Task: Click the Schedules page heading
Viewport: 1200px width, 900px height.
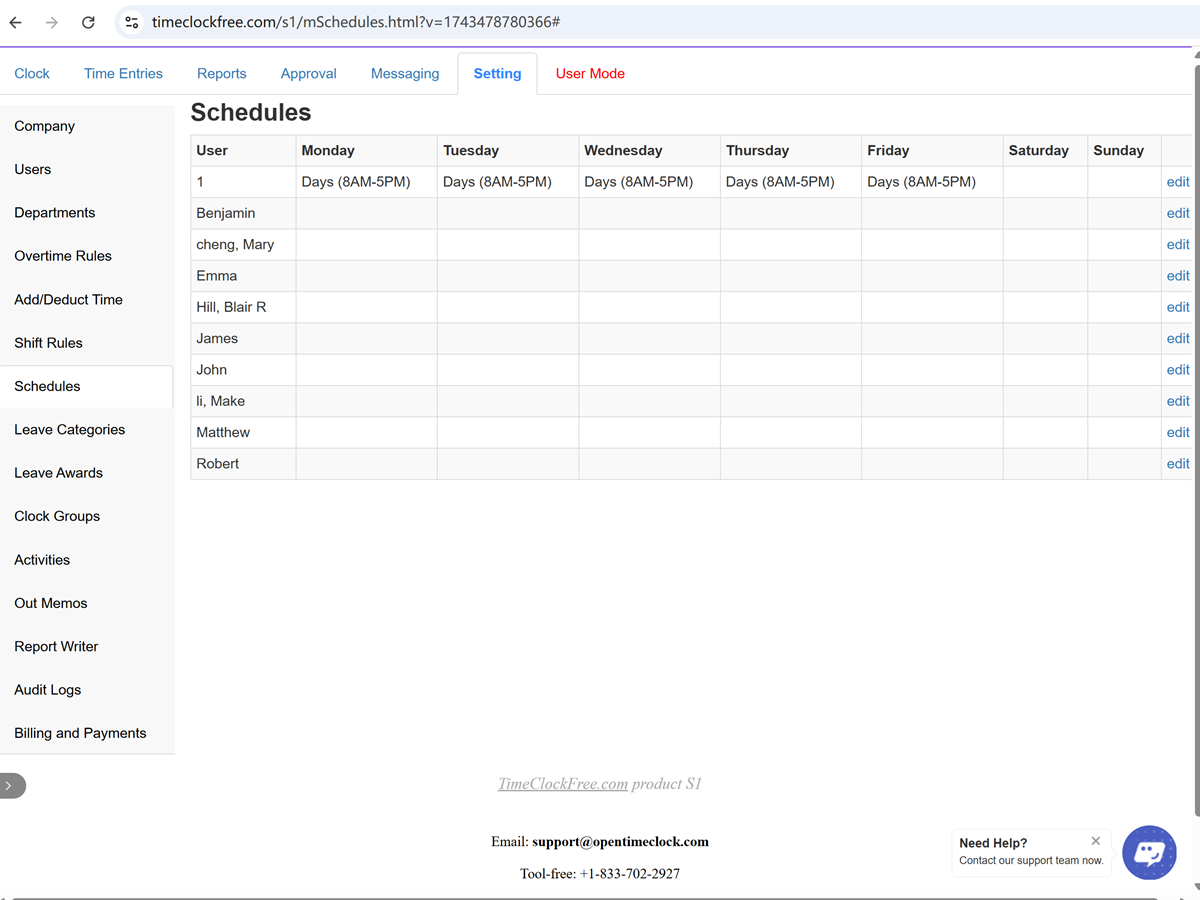Action: point(251,113)
